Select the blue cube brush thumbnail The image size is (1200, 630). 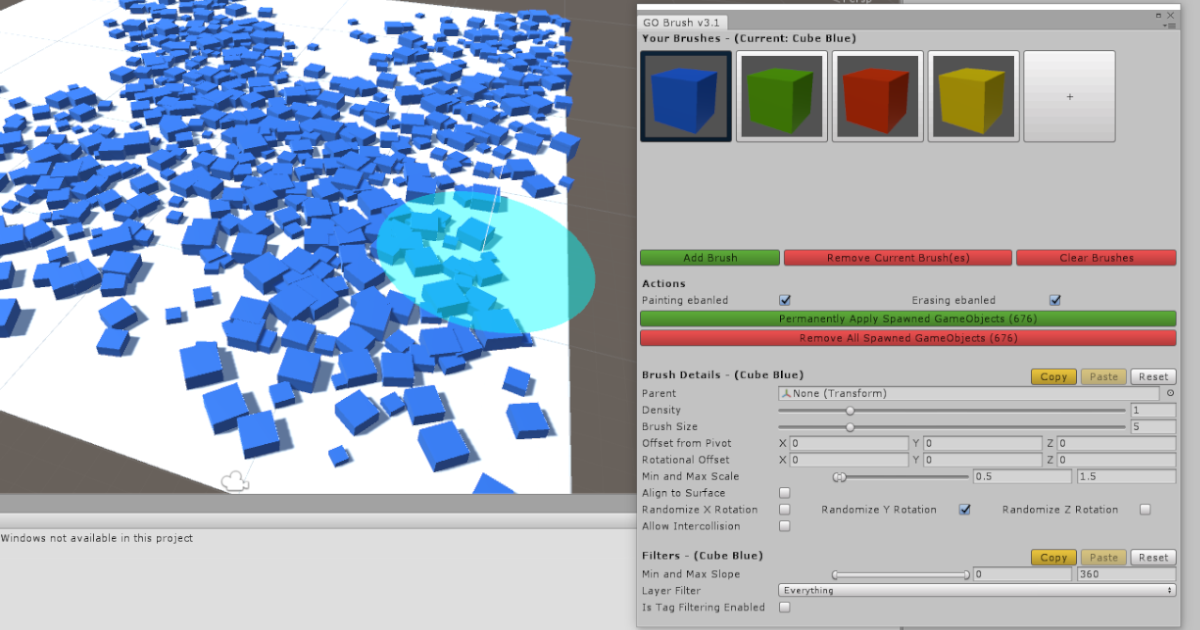pyautogui.click(x=685, y=95)
